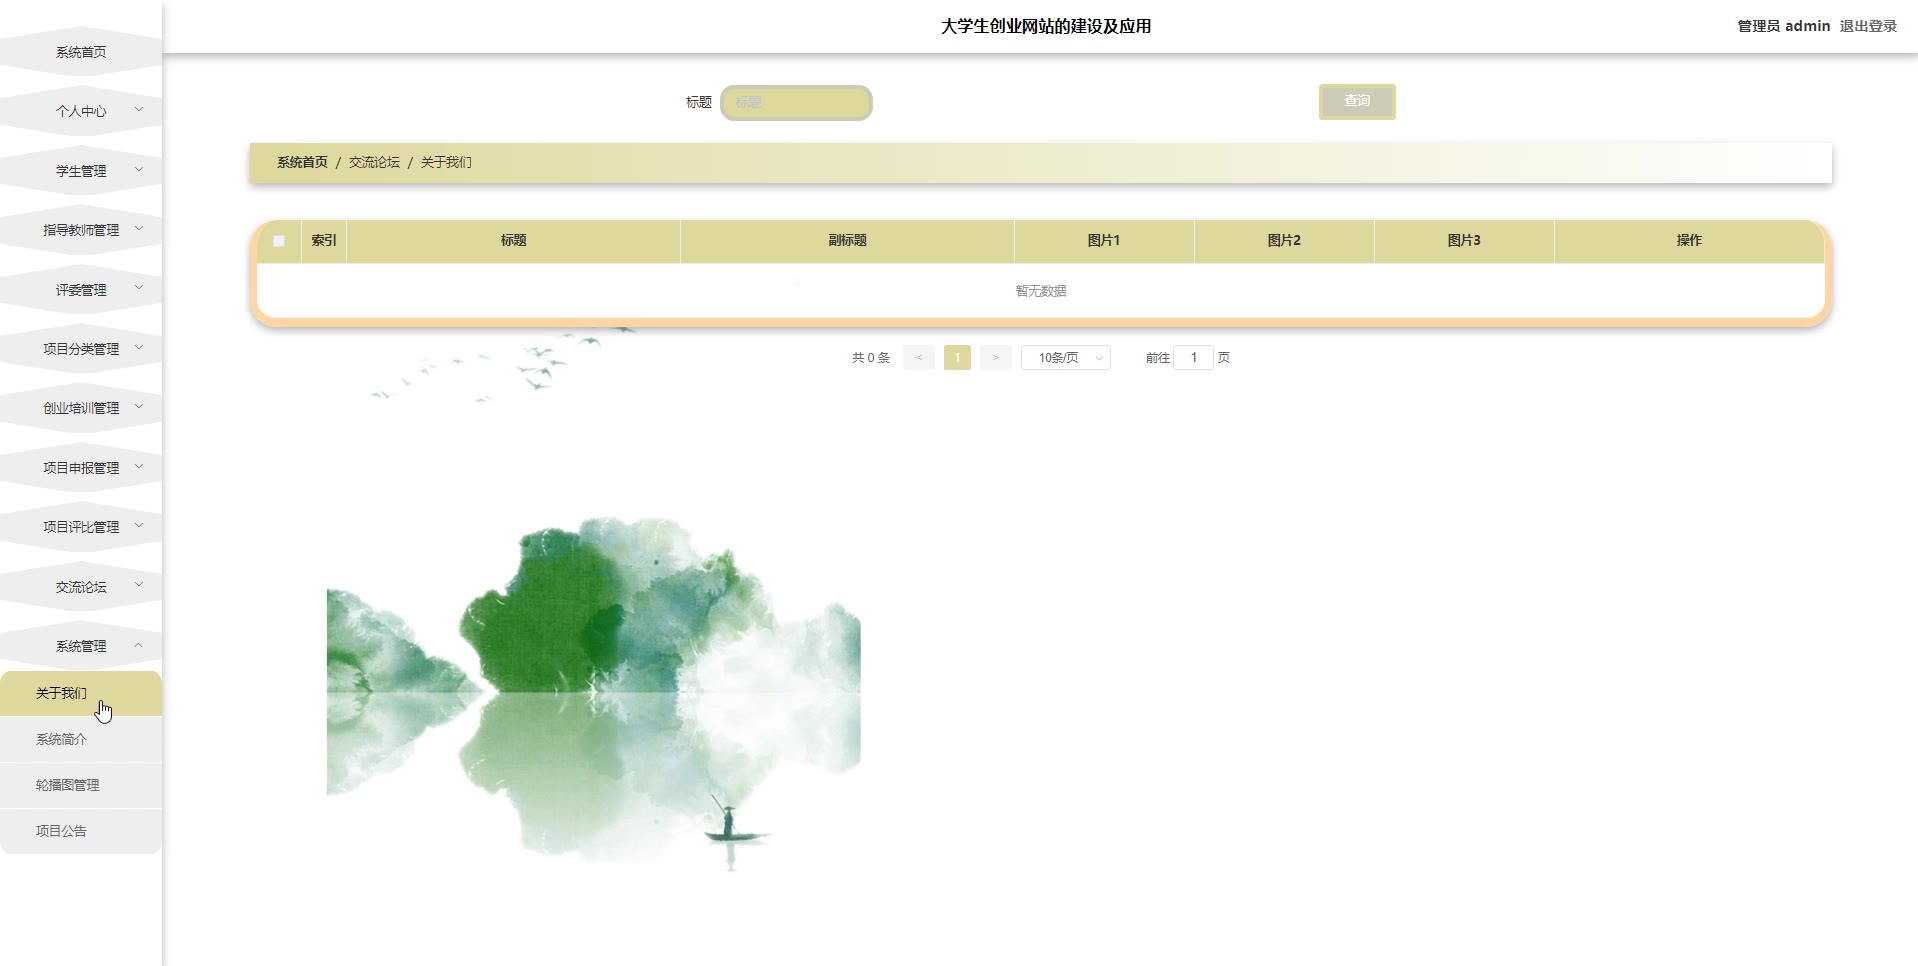
Task: Expand the 项目评比管理 menu
Action: coord(81,527)
